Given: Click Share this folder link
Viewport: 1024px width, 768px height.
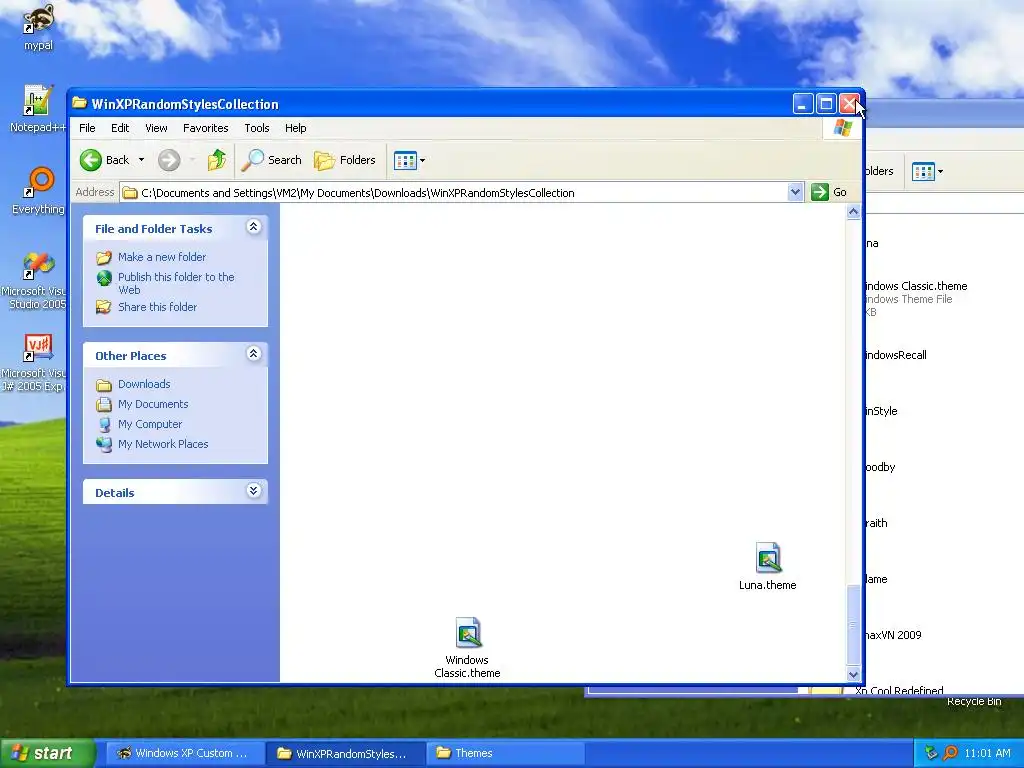Looking at the screenshot, I should (x=157, y=307).
